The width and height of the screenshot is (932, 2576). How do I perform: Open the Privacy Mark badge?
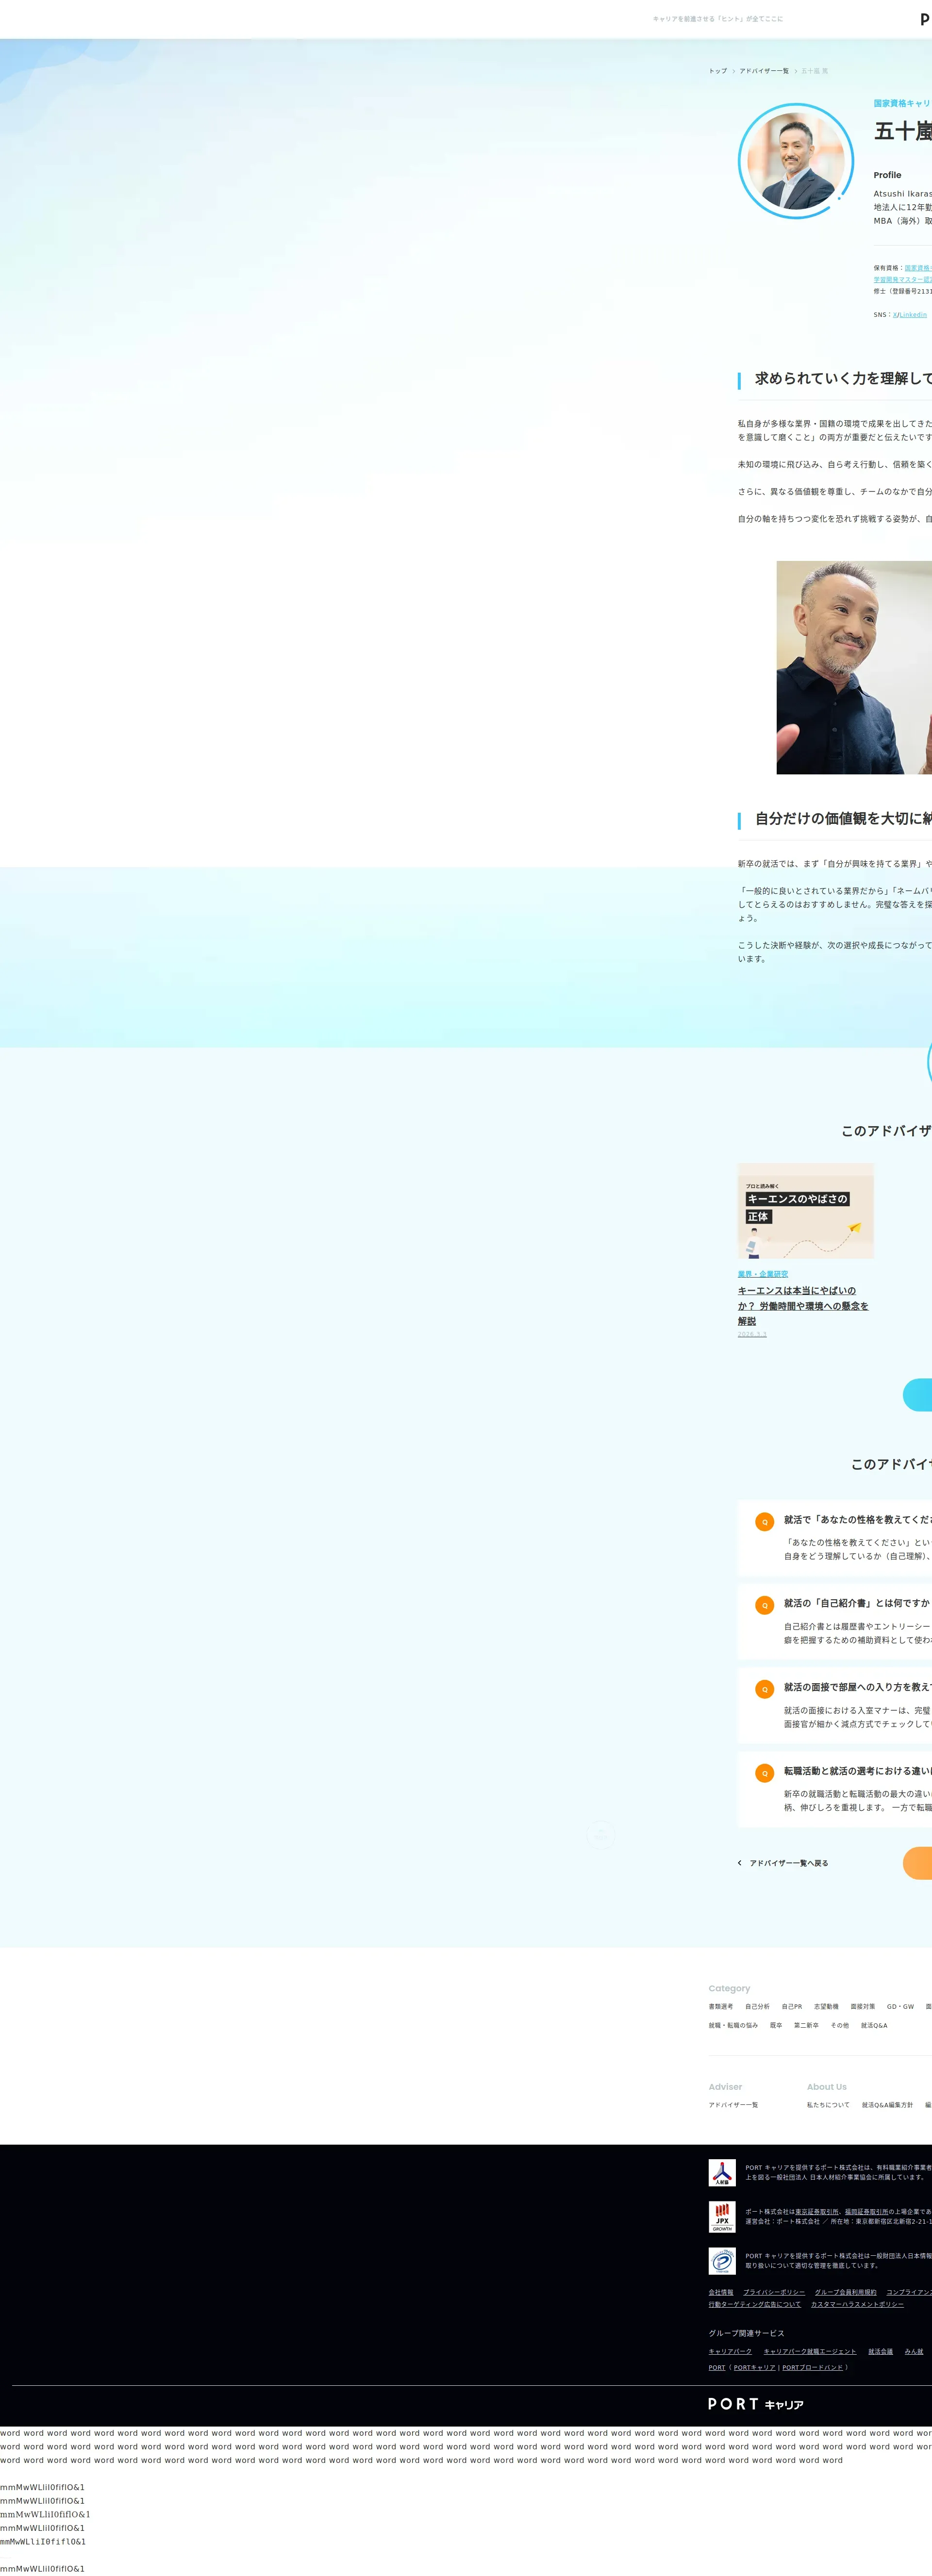[722, 2260]
